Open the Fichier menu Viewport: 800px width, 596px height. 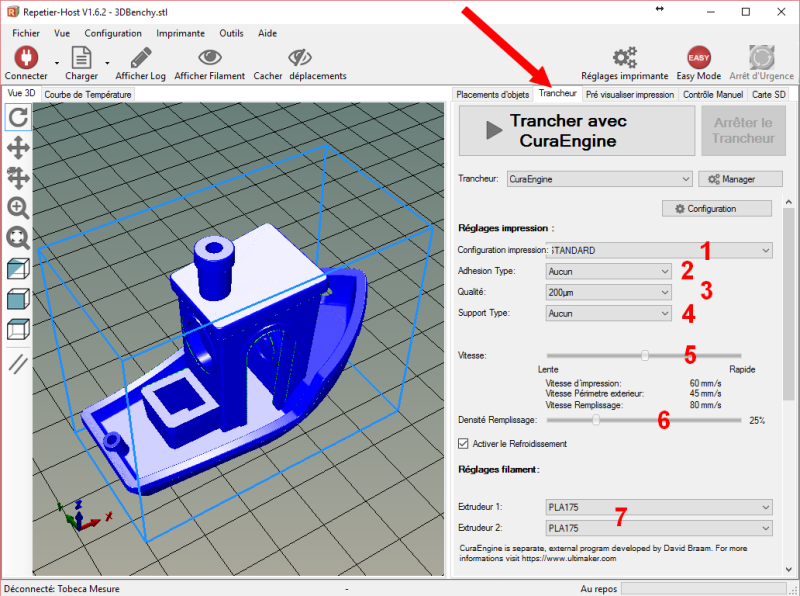coord(25,33)
